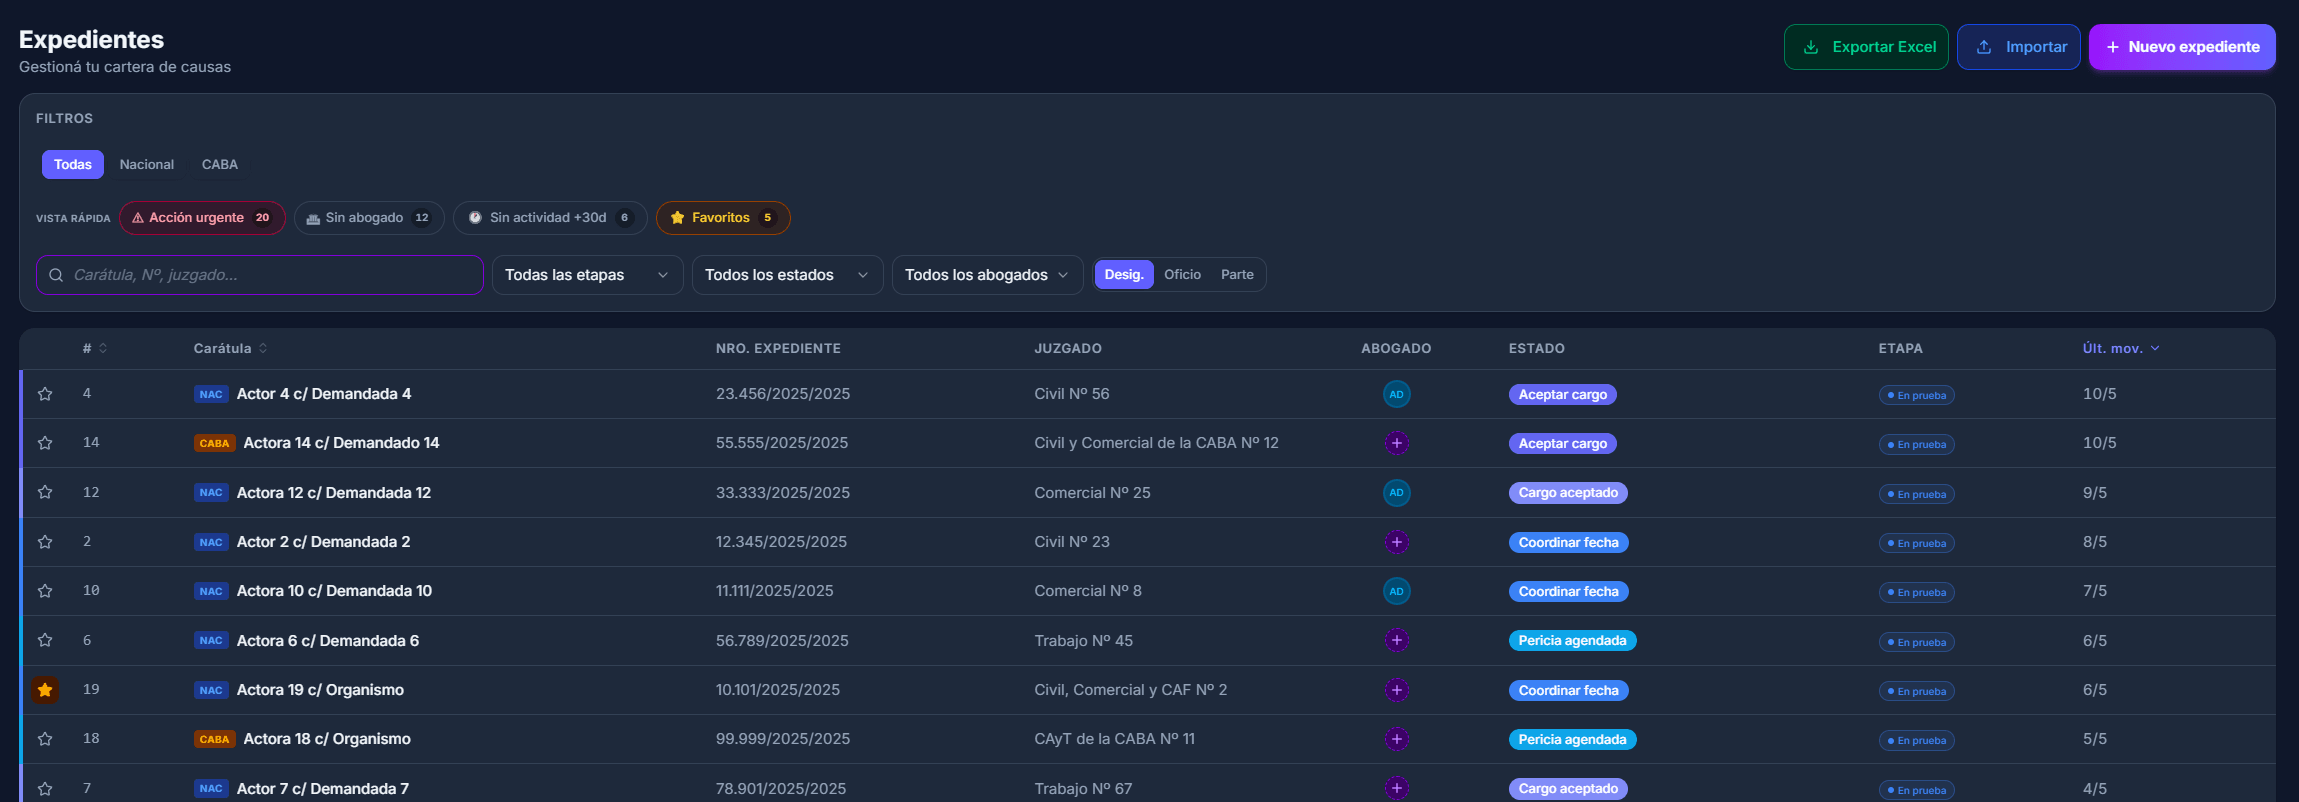Favorite the Actora 12 c/ Demandada 12 row
Viewport: 2299px width, 802px height.
point(45,492)
